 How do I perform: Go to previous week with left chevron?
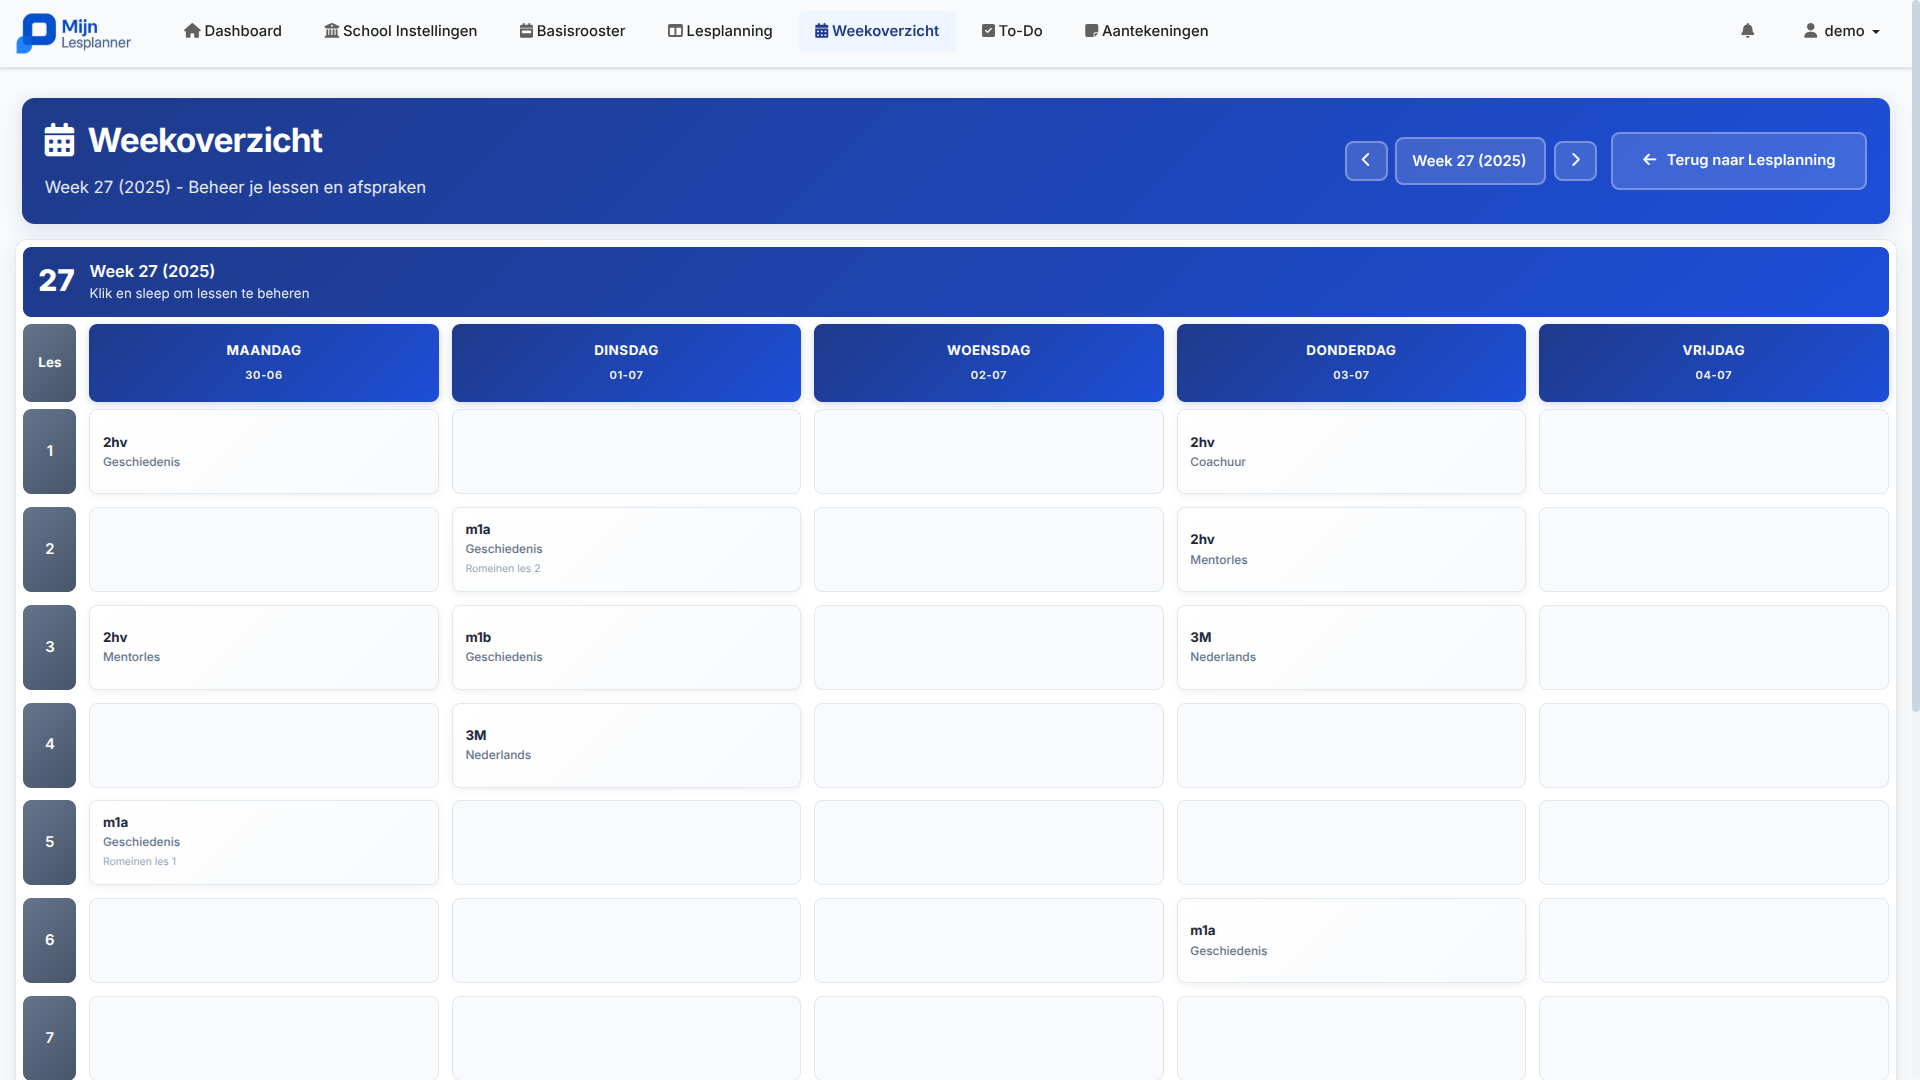(1365, 160)
